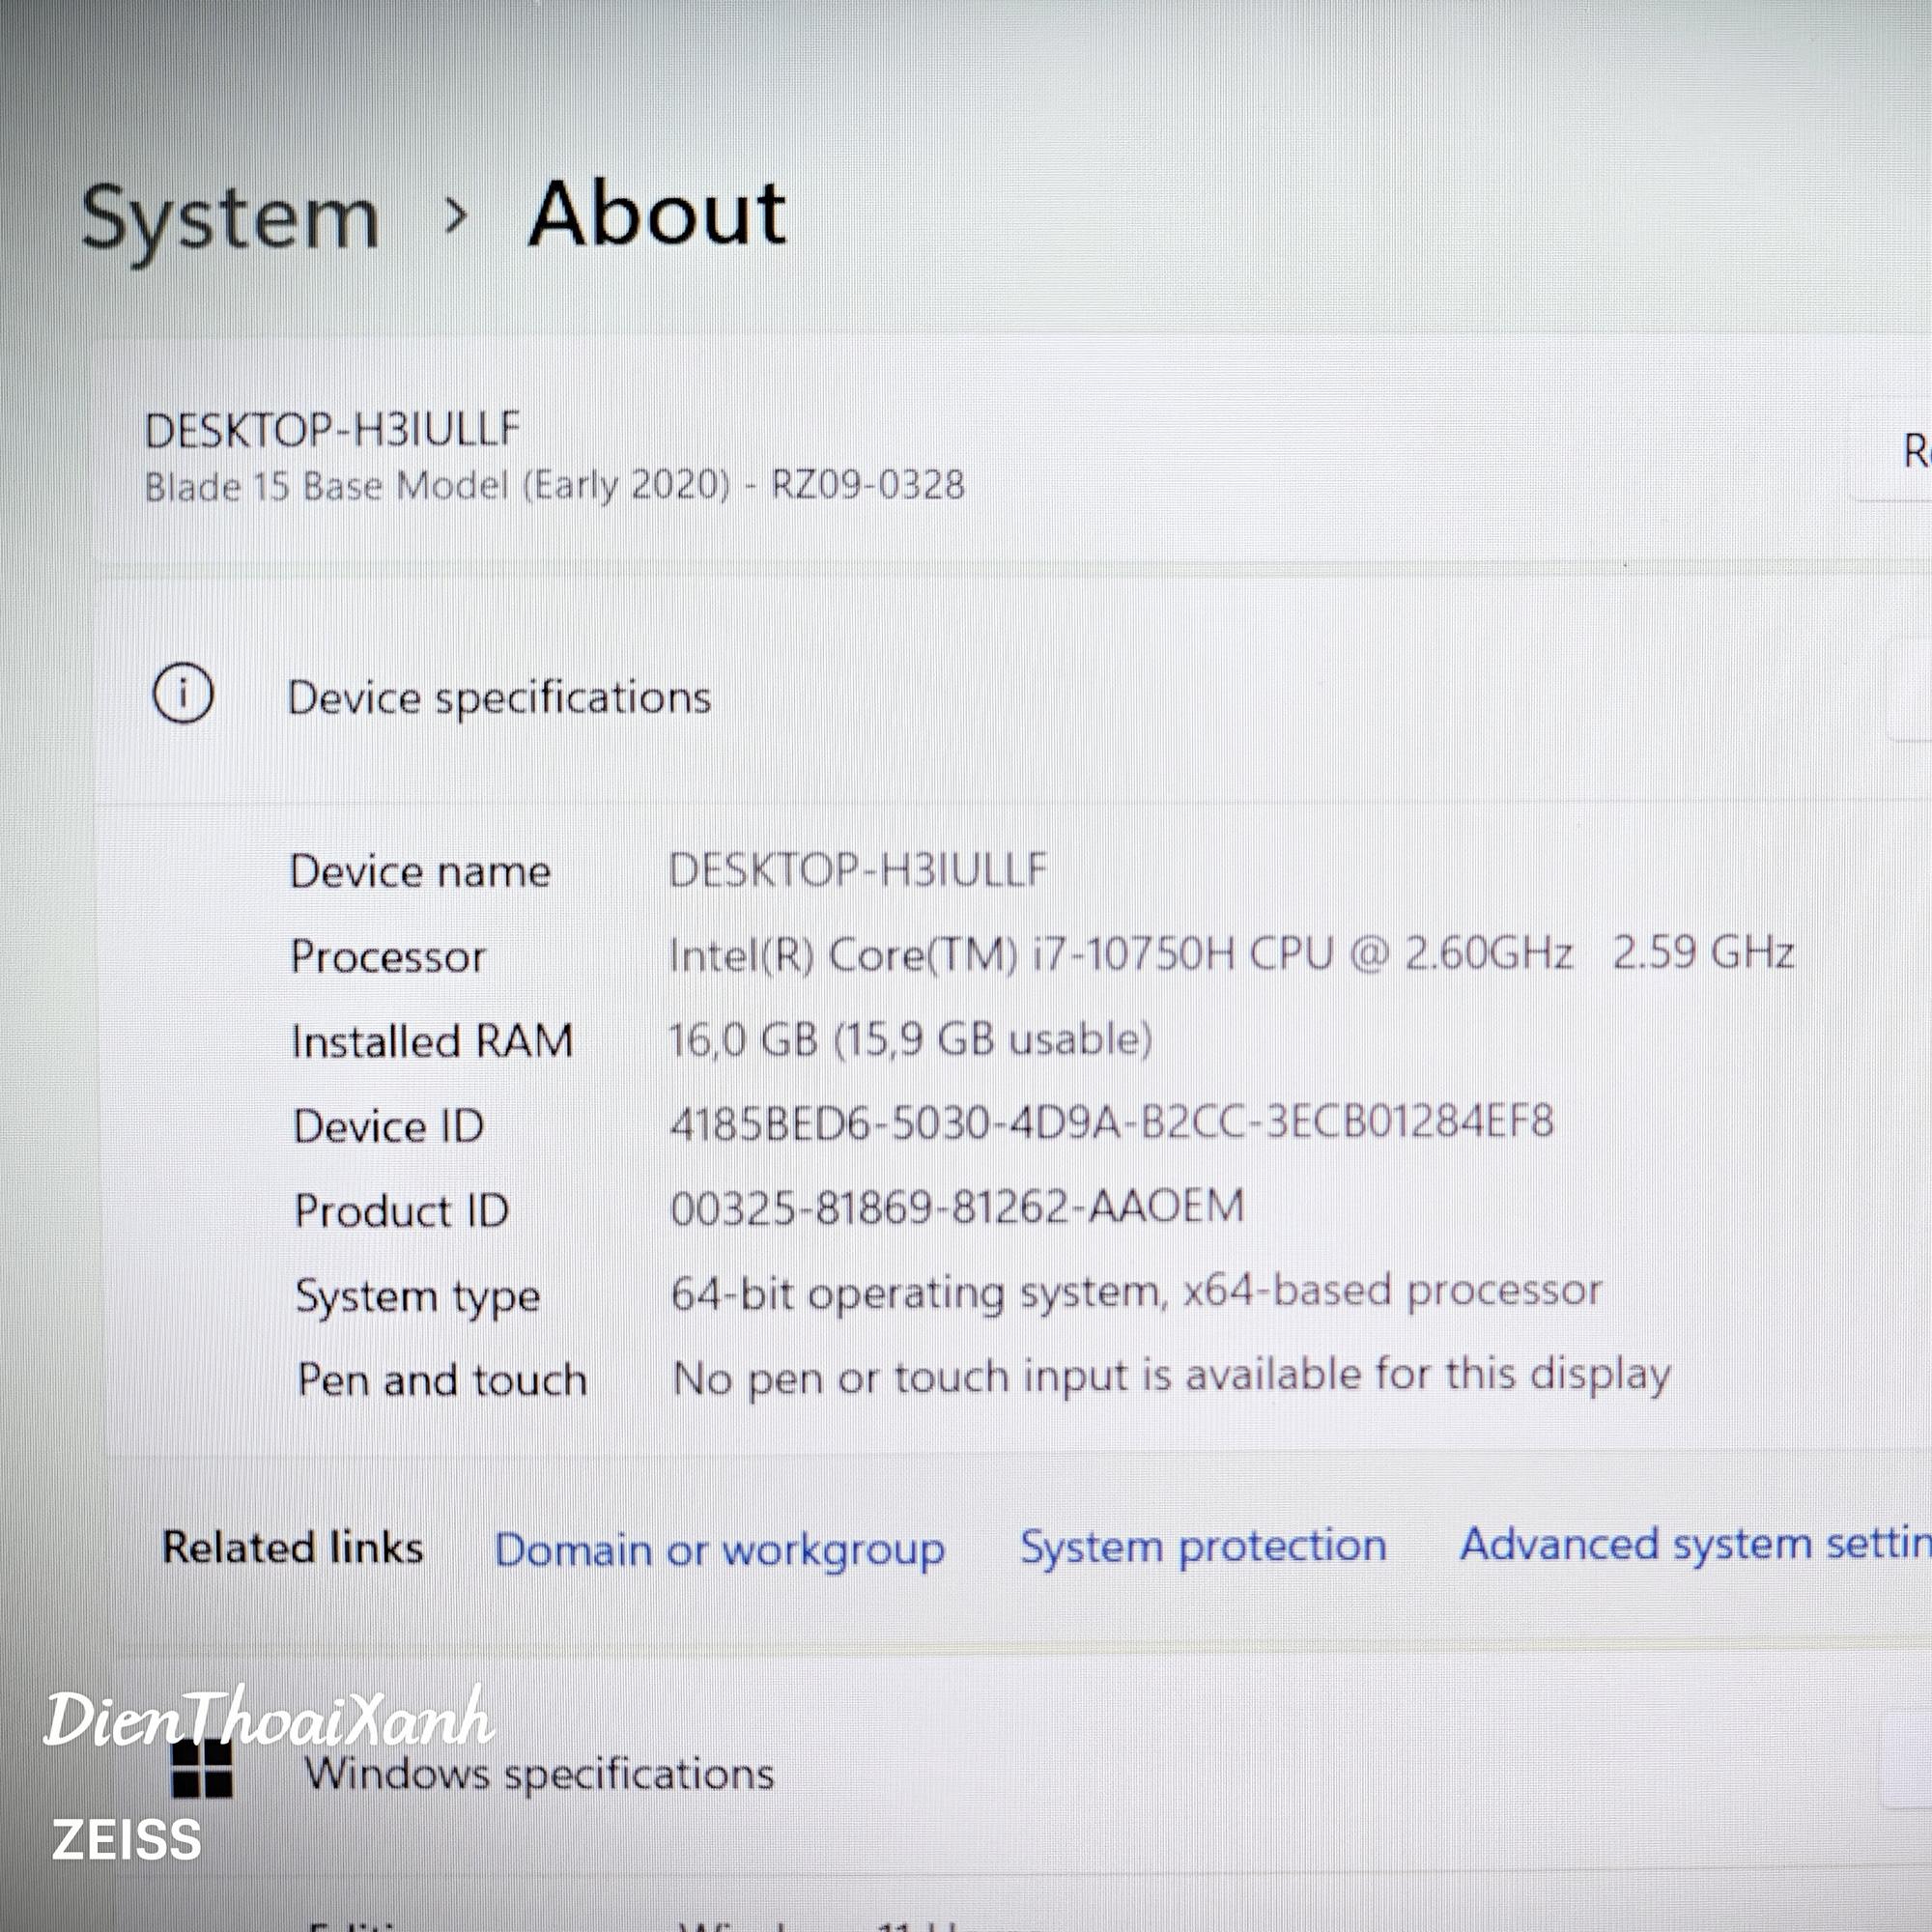Screen dimensions: 1932x1932
Task: Select the Product ID 00325-81869-81262-AAOEM
Action: pyautogui.click(x=957, y=1207)
